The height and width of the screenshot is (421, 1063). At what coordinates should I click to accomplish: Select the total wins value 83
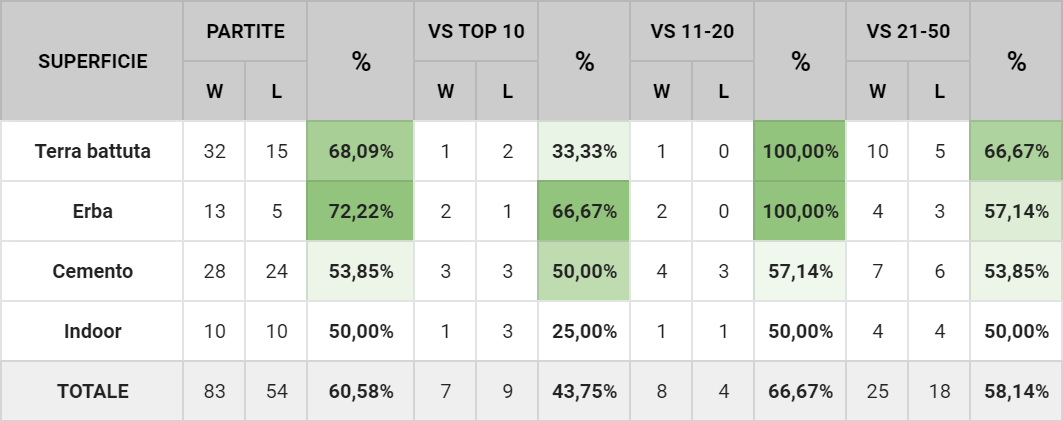pos(214,392)
